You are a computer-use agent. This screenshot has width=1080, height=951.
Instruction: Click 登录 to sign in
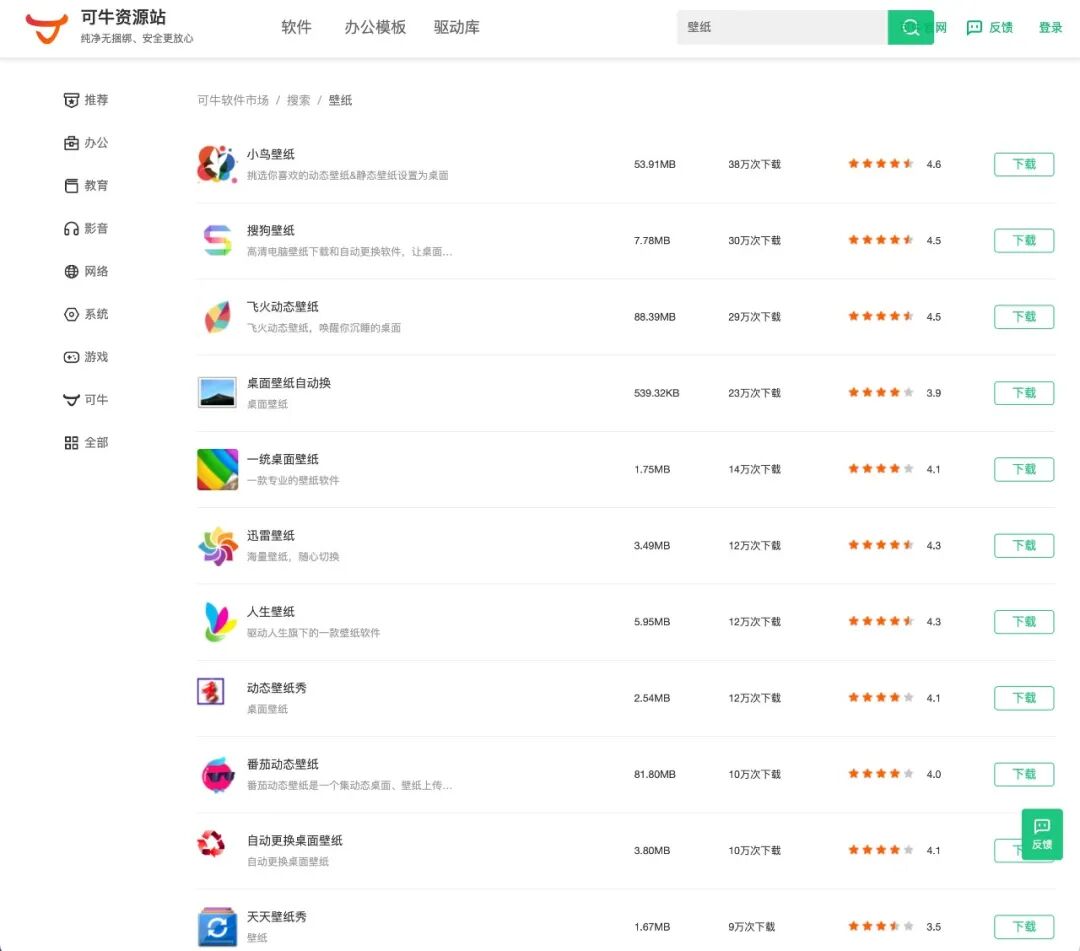pyautogui.click(x=1050, y=28)
